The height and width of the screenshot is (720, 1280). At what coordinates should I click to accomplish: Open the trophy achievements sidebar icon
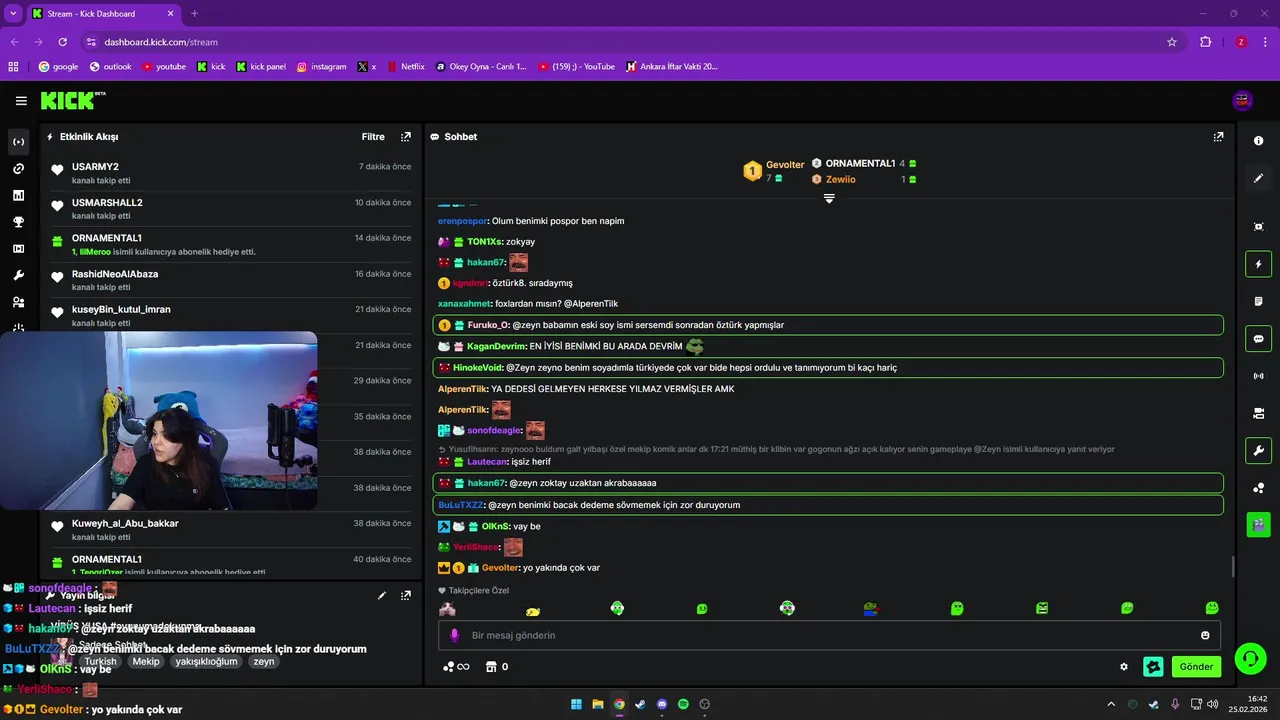click(x=18, y=222)
